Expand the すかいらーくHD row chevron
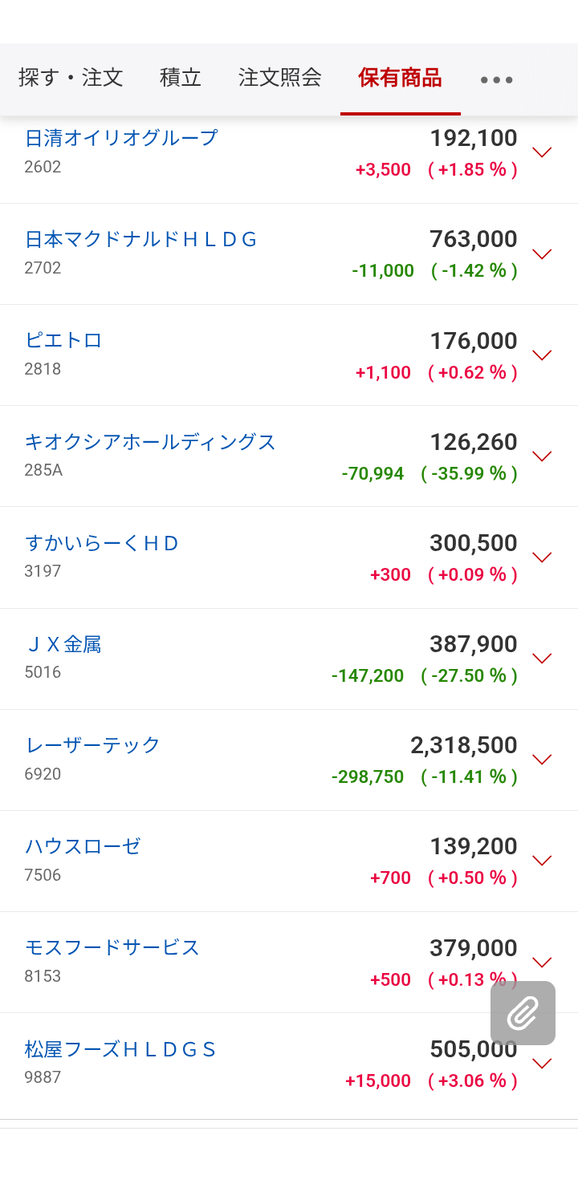Viewport: 578px width, 1200px height. tap(542, 557)
